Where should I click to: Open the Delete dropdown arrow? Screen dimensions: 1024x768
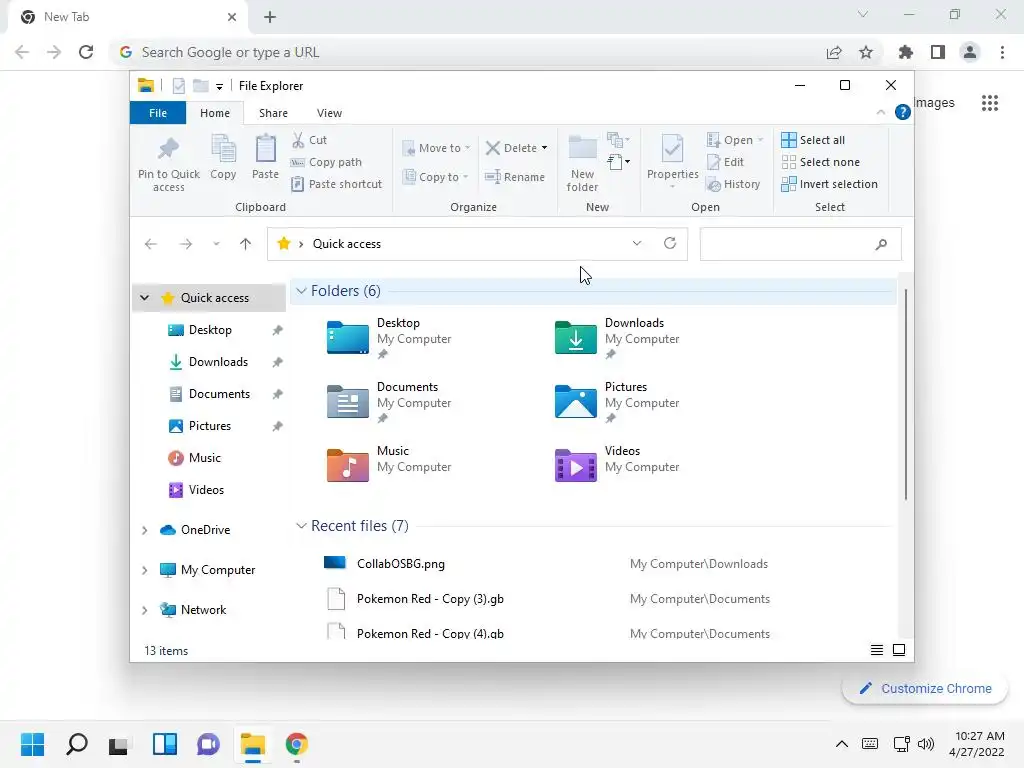coord(545,148)
